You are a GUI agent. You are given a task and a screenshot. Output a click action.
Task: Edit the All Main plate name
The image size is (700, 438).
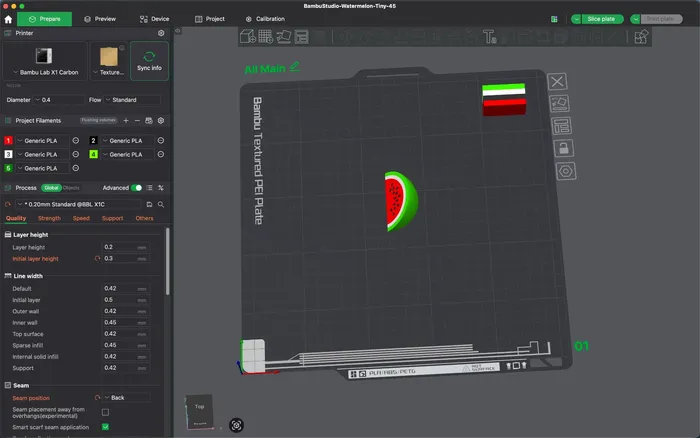[294, 68]
